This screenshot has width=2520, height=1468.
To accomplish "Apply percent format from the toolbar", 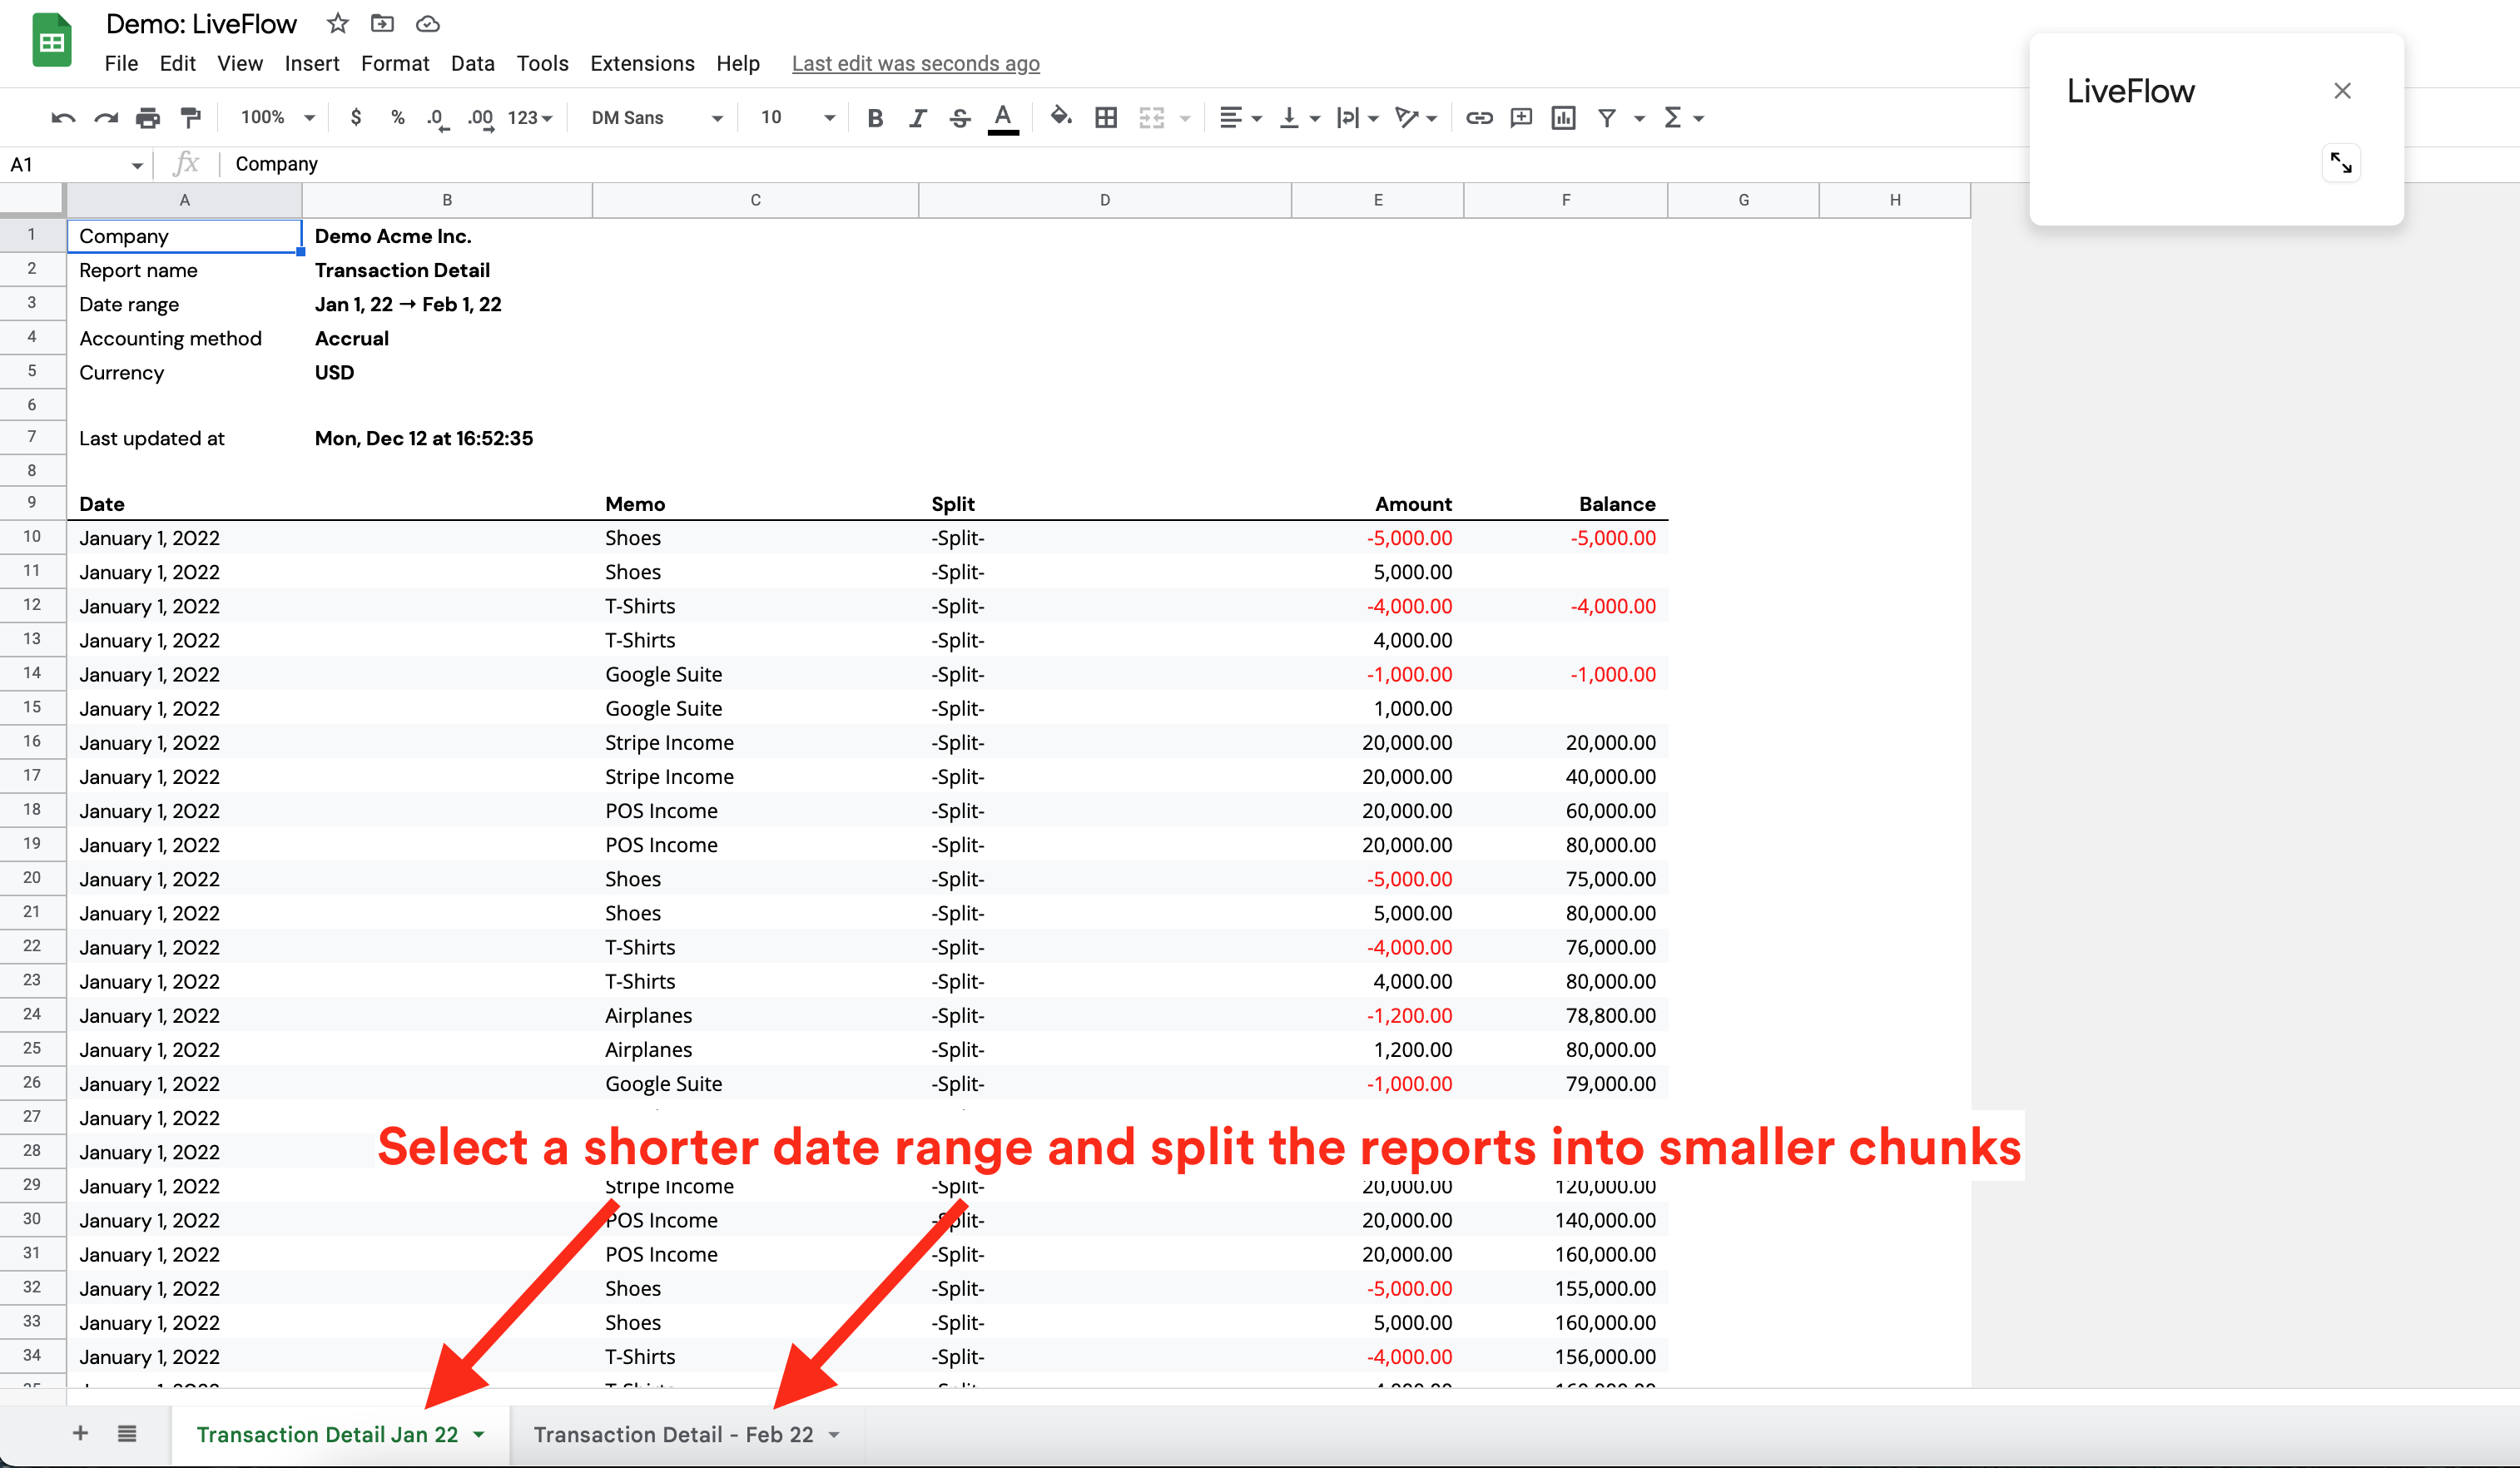I will pos(398,117).
